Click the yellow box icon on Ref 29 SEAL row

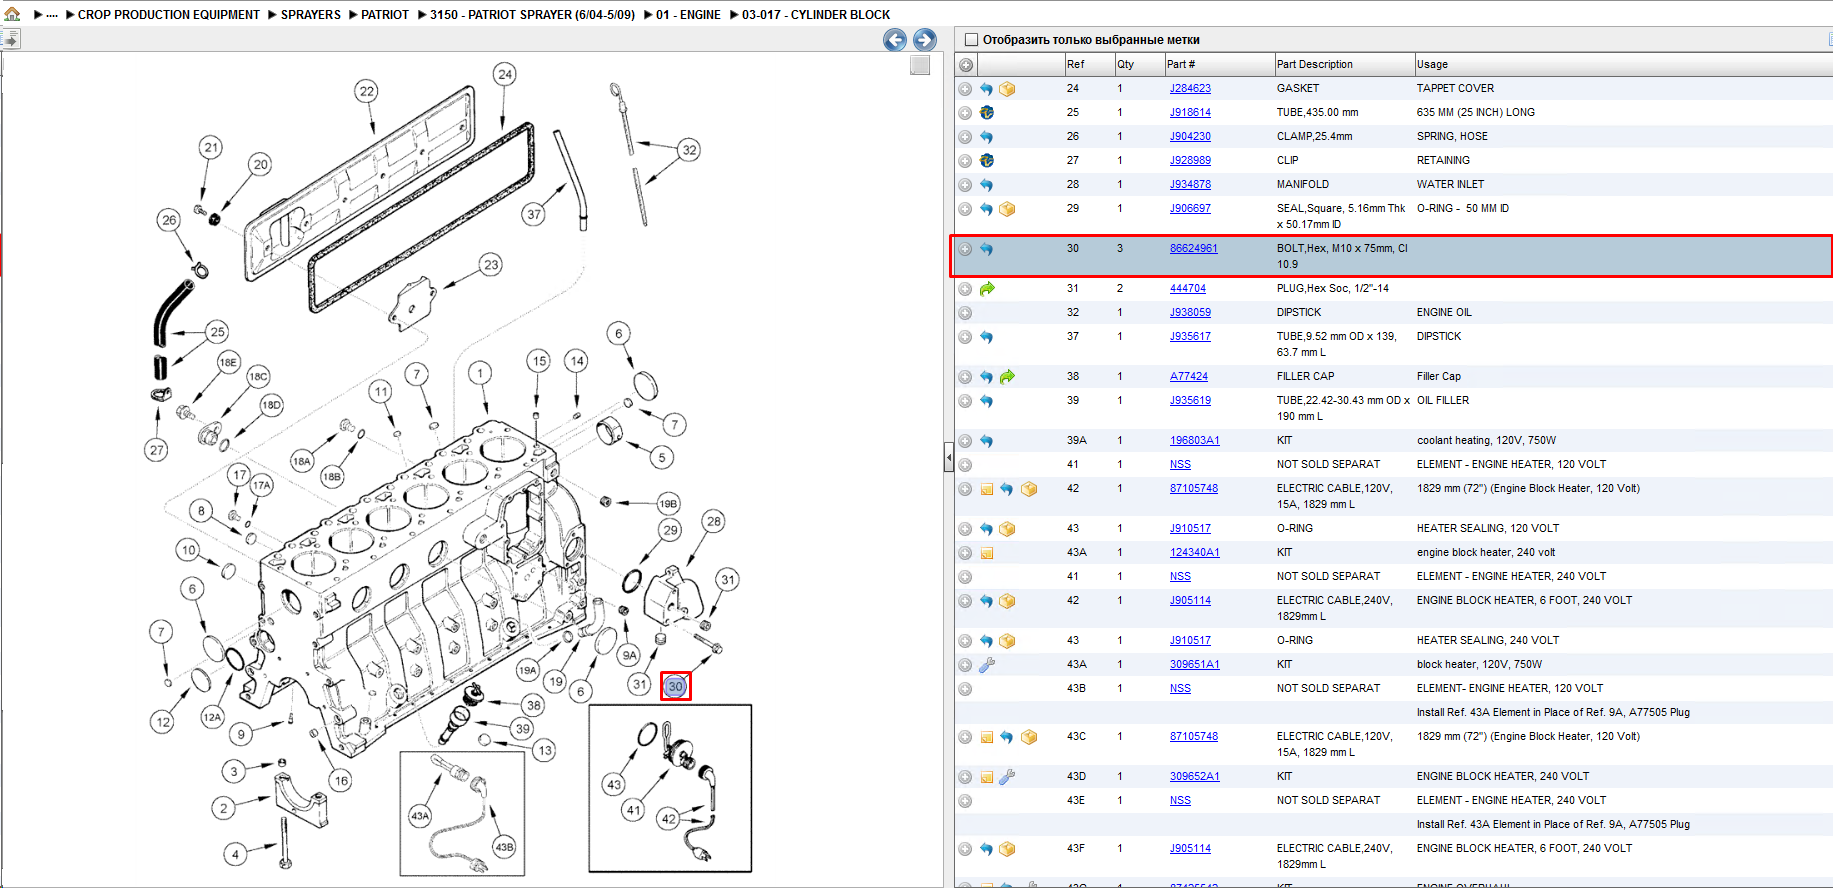coord(1007,209)
